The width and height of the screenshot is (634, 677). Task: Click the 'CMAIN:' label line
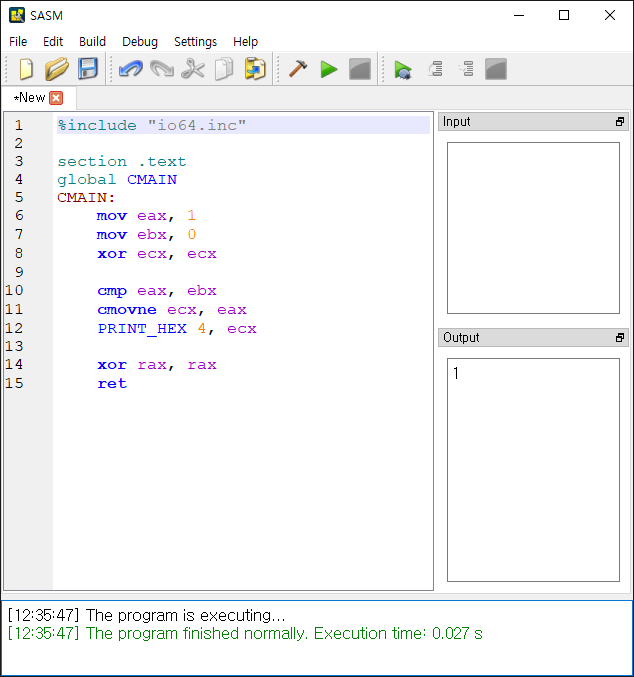(x=86, y=198)
